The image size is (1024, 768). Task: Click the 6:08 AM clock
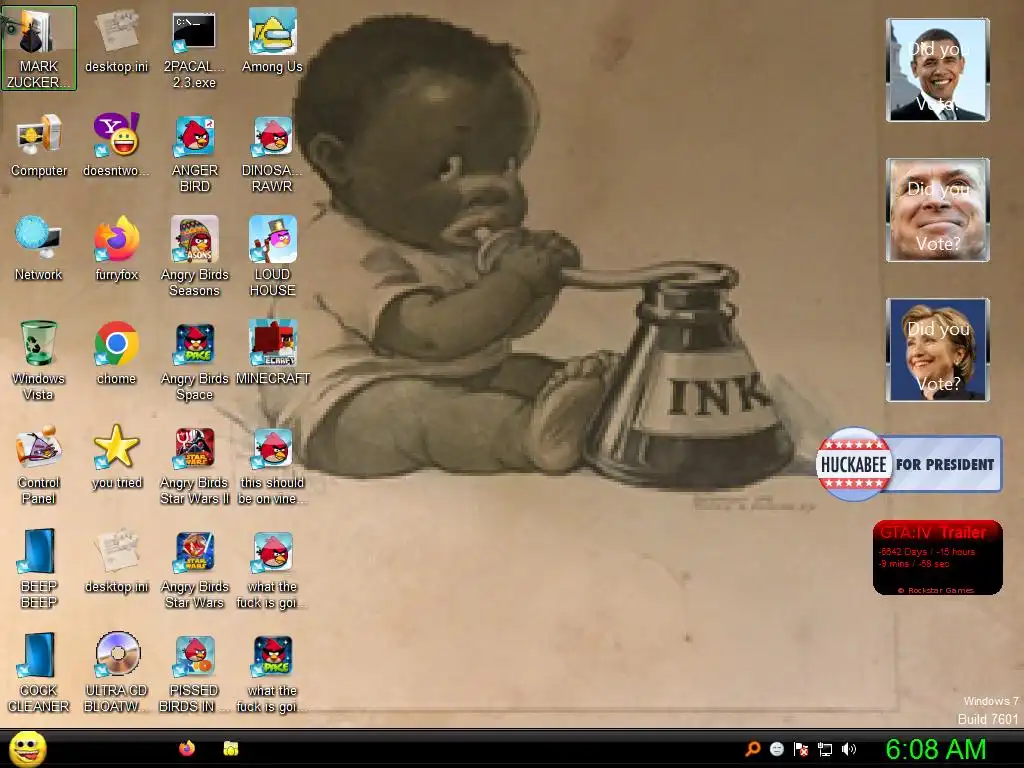[x=936, y=749]
